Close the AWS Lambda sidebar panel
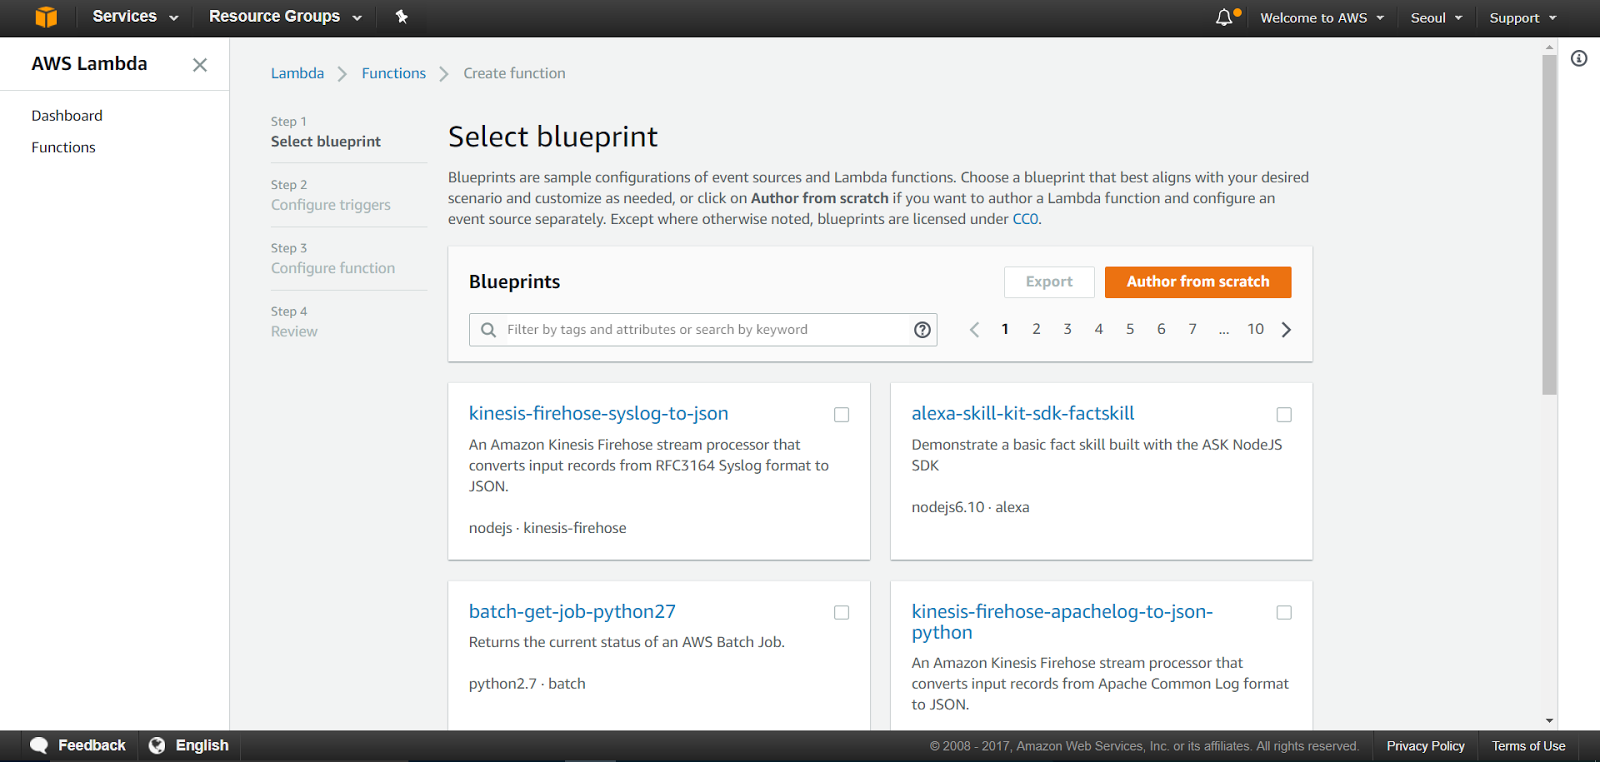The image size is (1600, 762). click(x=200, y=65)
